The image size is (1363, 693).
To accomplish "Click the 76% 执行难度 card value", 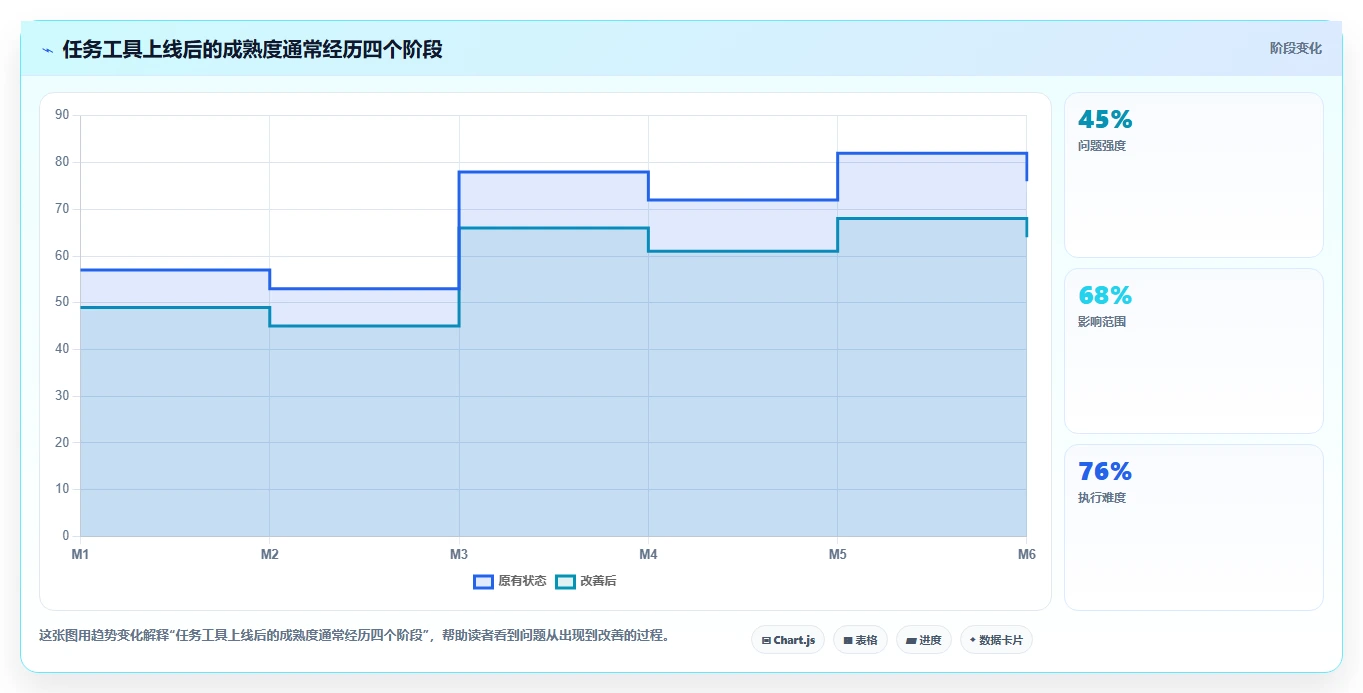I will pos(1105,472).
